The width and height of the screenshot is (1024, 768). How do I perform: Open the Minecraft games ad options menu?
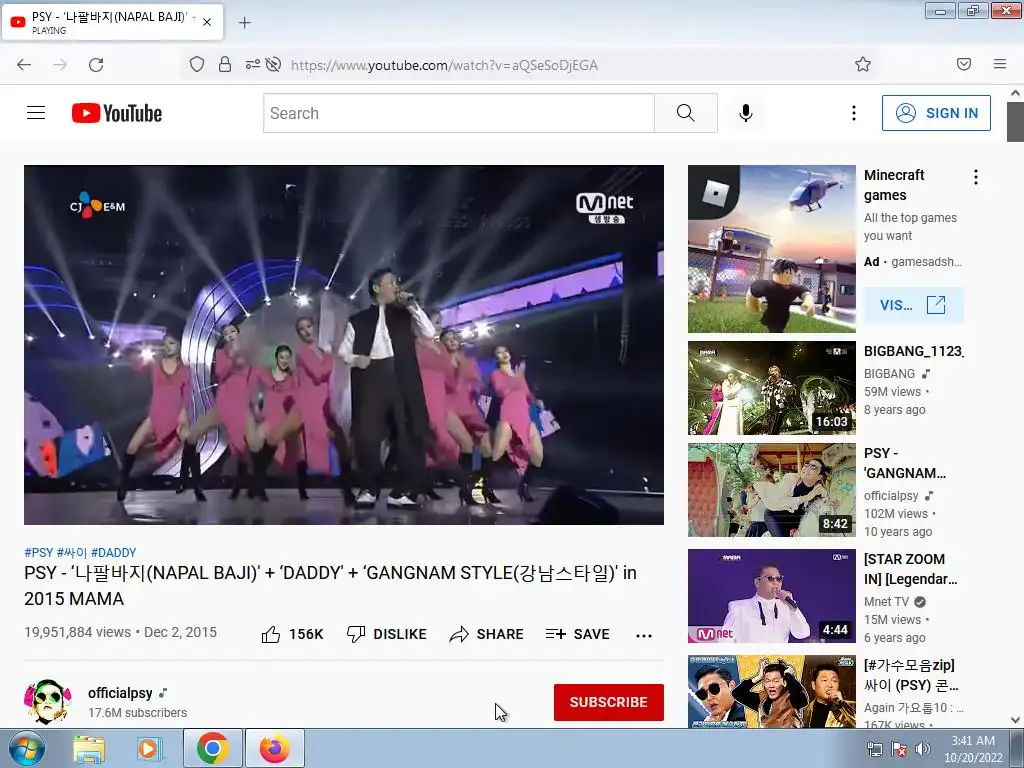pos(976,177)
